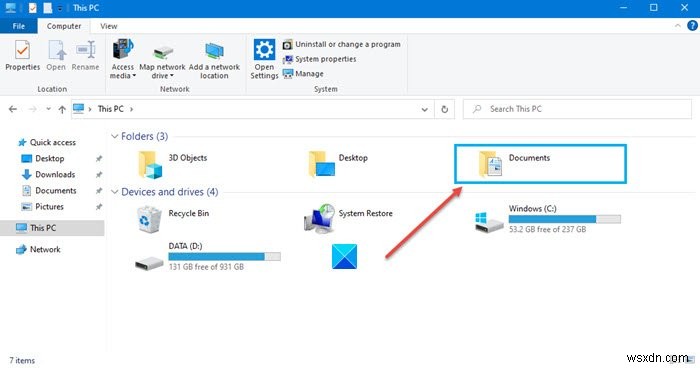Open System properties
Viewport: 700px width, 368px height.
point(320,59)
